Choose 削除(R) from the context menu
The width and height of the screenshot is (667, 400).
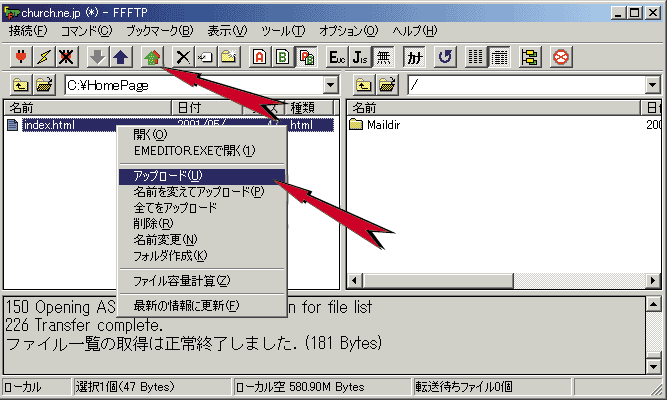point(152,224)
